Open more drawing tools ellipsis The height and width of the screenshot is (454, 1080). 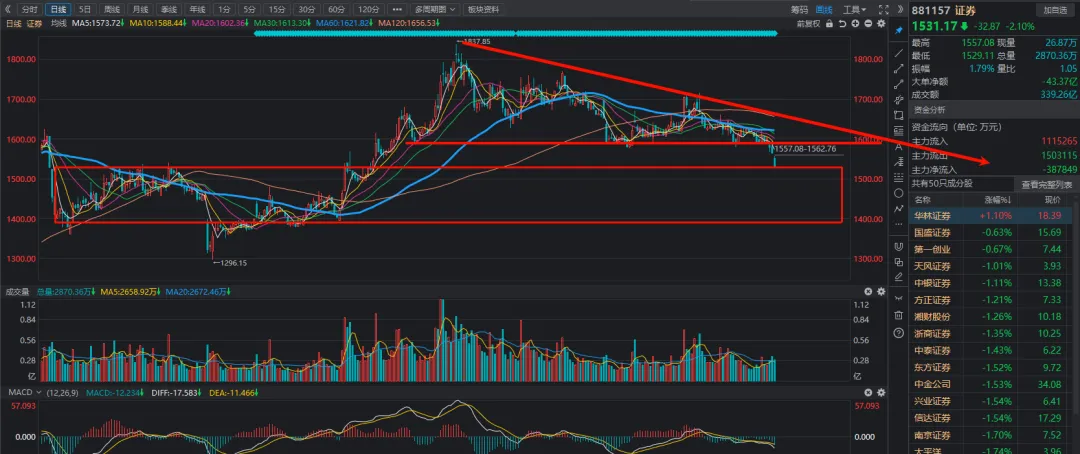coord(898,225)
